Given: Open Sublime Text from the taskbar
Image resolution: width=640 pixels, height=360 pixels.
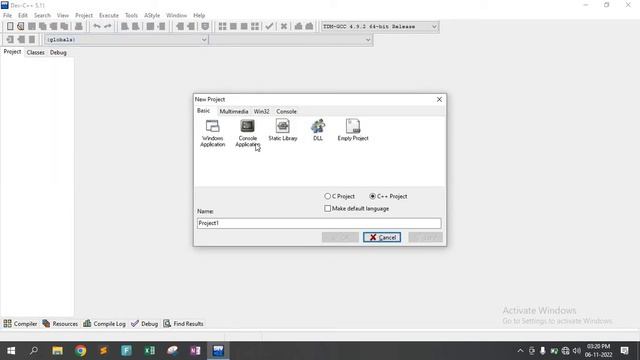Looking at the screenshot, I should 103,351.
